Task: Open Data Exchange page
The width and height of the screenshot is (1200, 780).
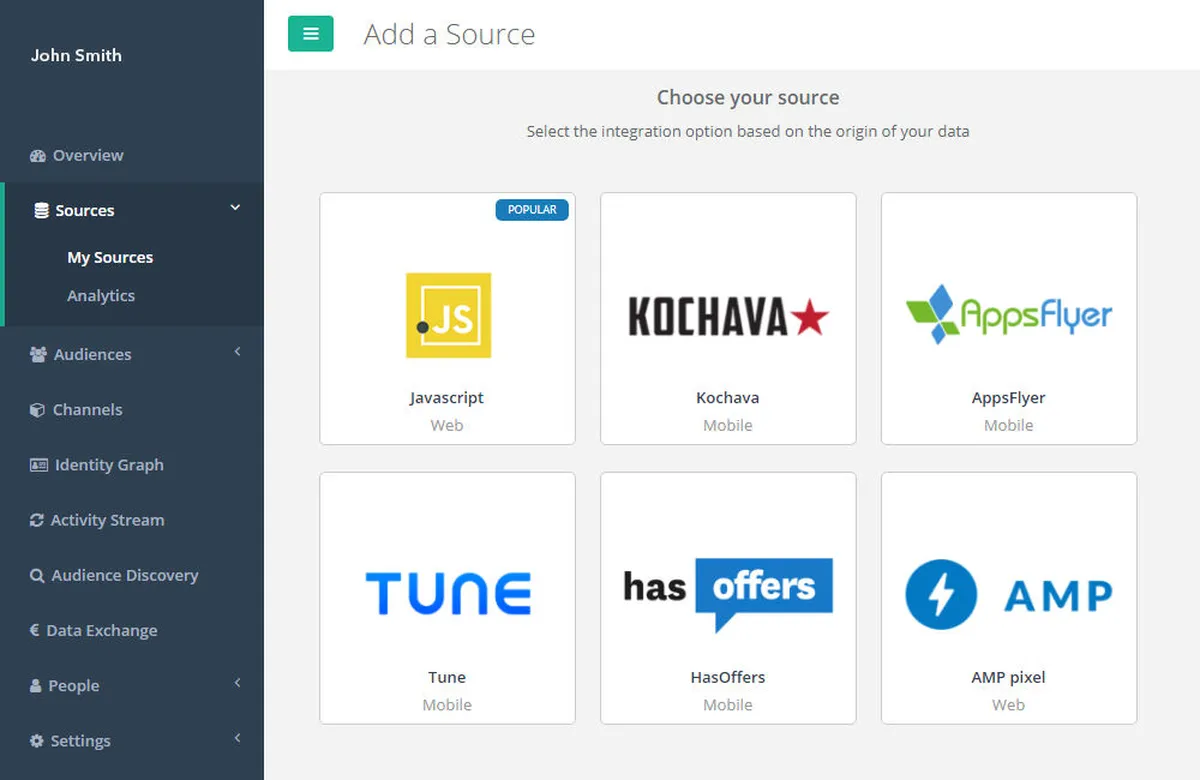Action: pyautogui.click(x=102, y=631)
